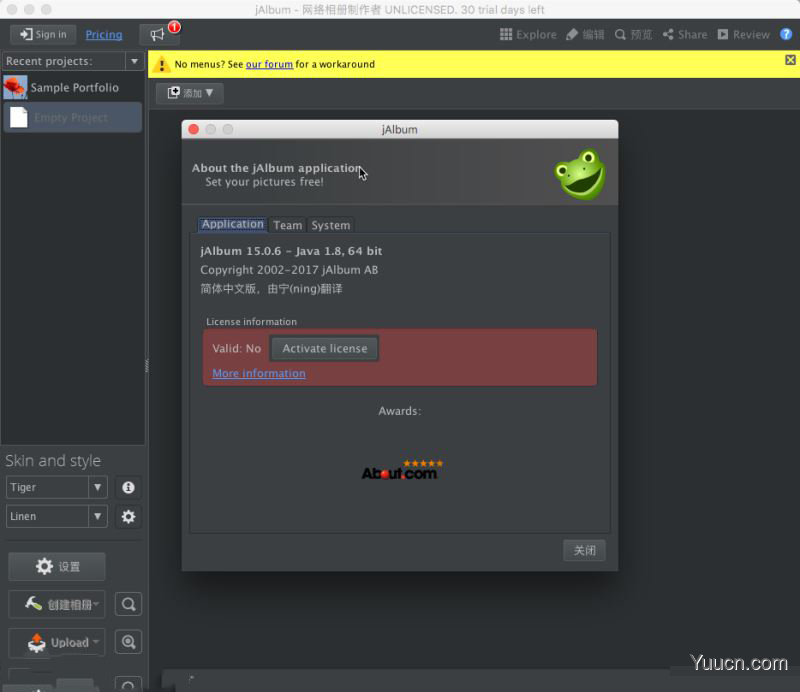Select the Sample Portfolio project
Screen dimensions: 800x692
[72, 87]
